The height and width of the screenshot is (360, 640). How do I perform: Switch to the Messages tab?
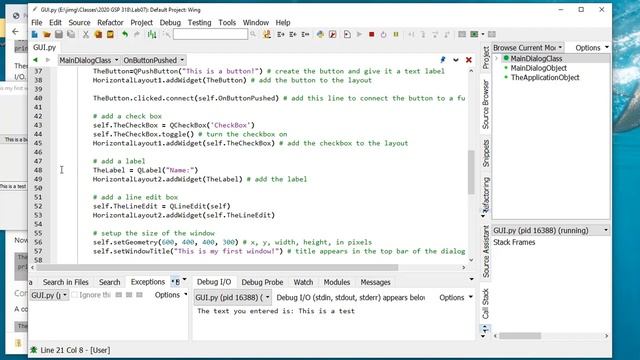point(375,282)
